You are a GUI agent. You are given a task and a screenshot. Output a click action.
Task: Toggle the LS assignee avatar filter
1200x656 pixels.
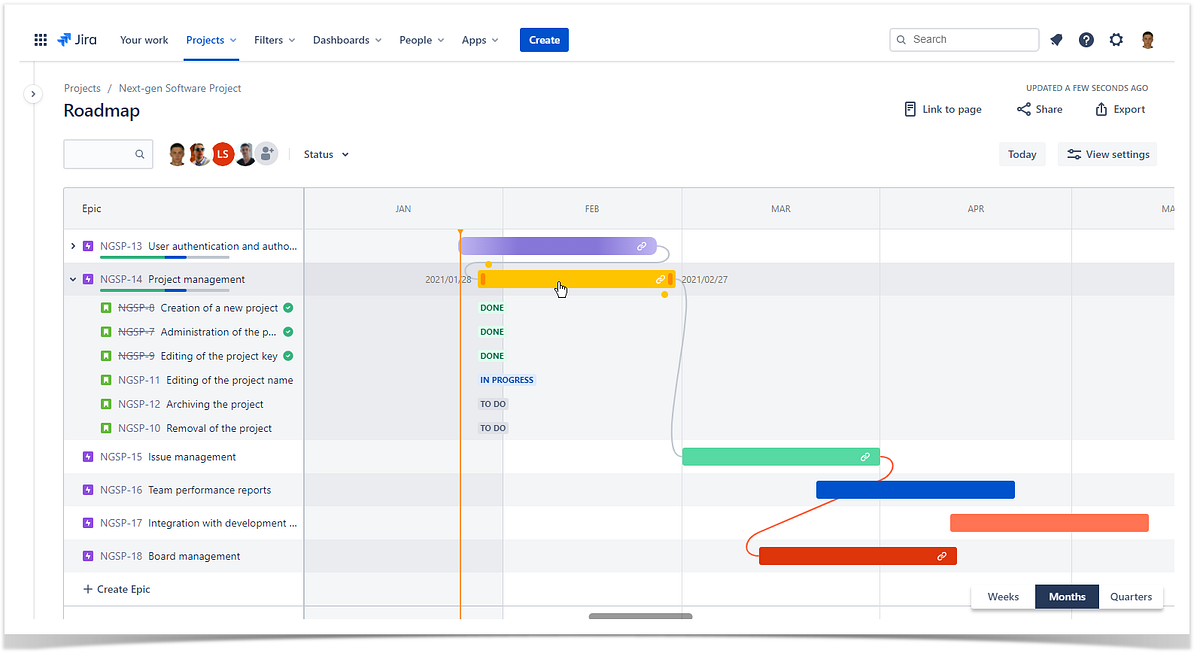tap(222, 154)
